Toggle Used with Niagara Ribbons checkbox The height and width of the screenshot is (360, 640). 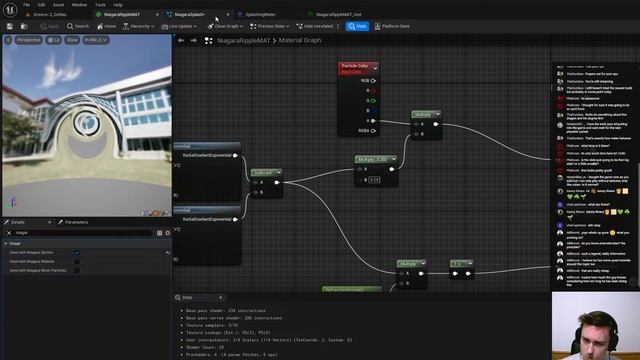click(77, 262)
